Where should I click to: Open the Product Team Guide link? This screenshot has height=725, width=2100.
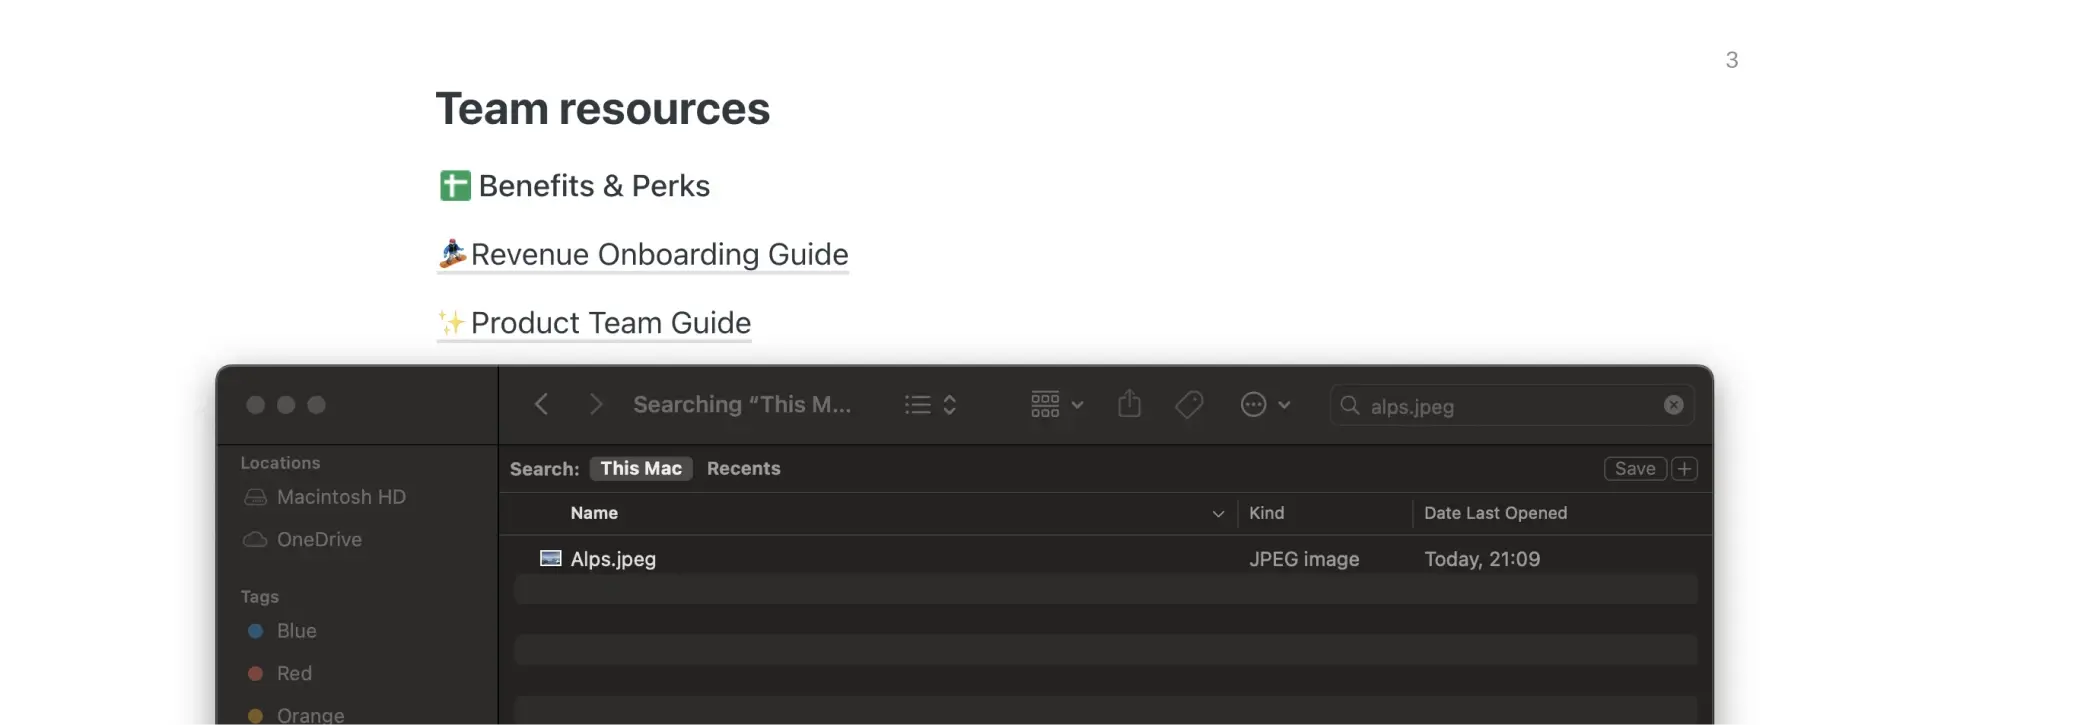tap(610, 323)
